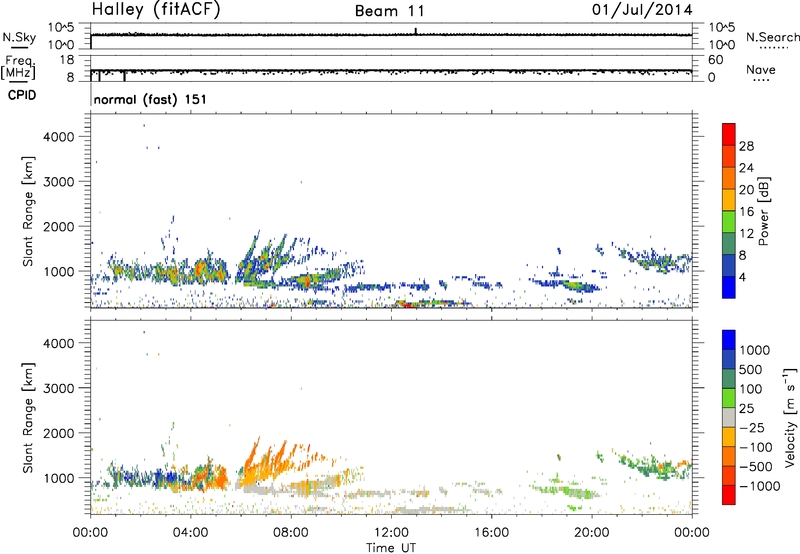Click the 'Slant Range [km]' label of power panel
The image size is (800, 554).
click(x=28, y=211)
